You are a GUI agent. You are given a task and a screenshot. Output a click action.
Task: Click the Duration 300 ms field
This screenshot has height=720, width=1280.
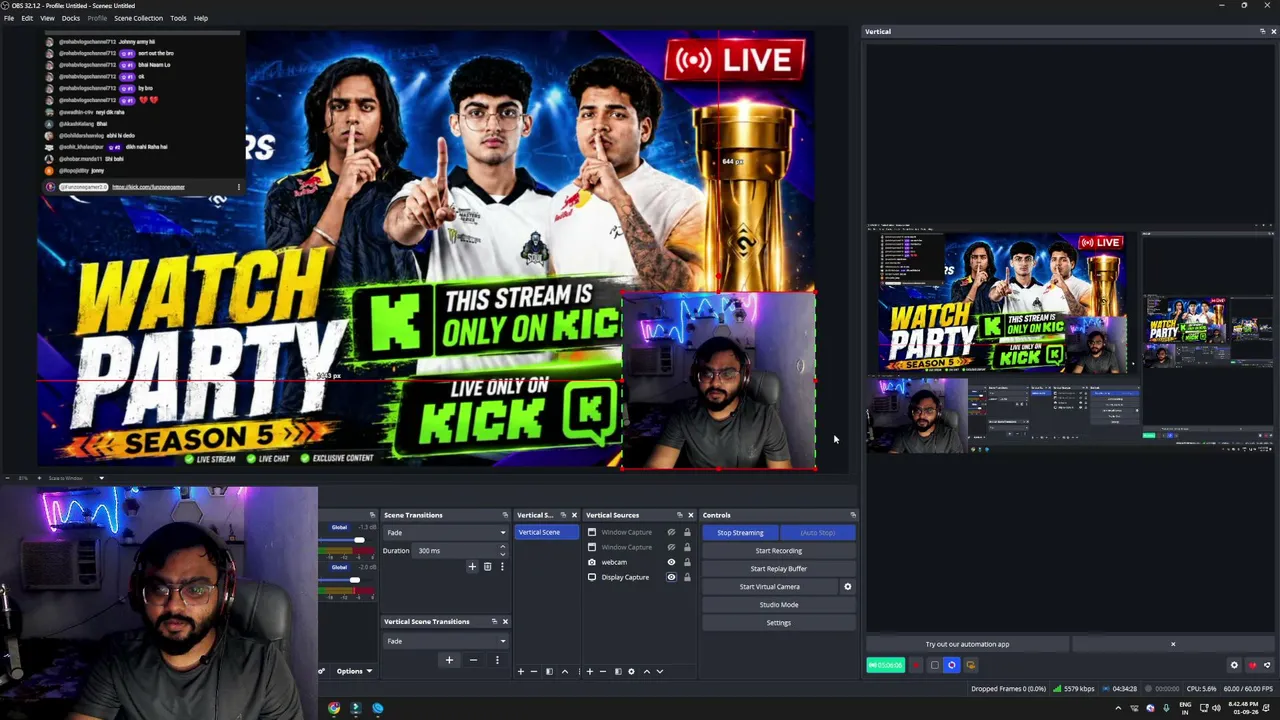[455, 550]
